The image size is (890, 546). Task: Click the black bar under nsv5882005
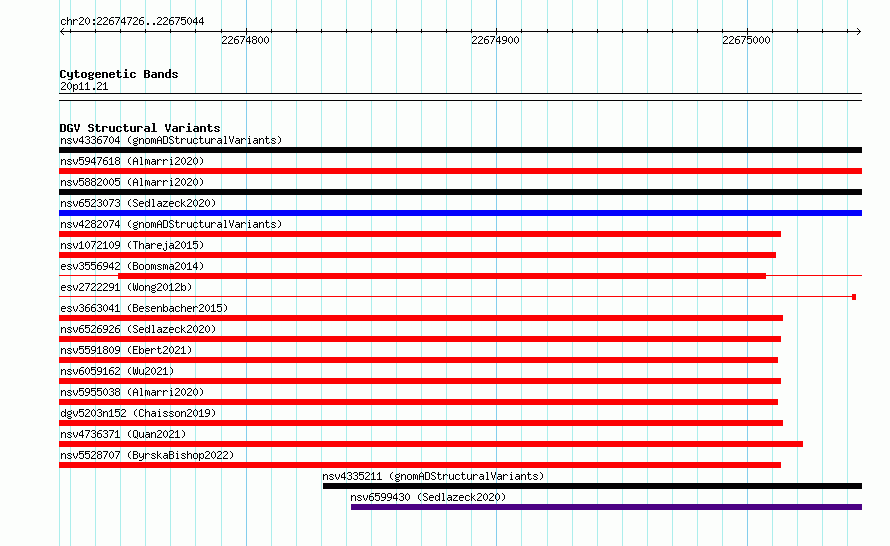(x=460, y=192)
